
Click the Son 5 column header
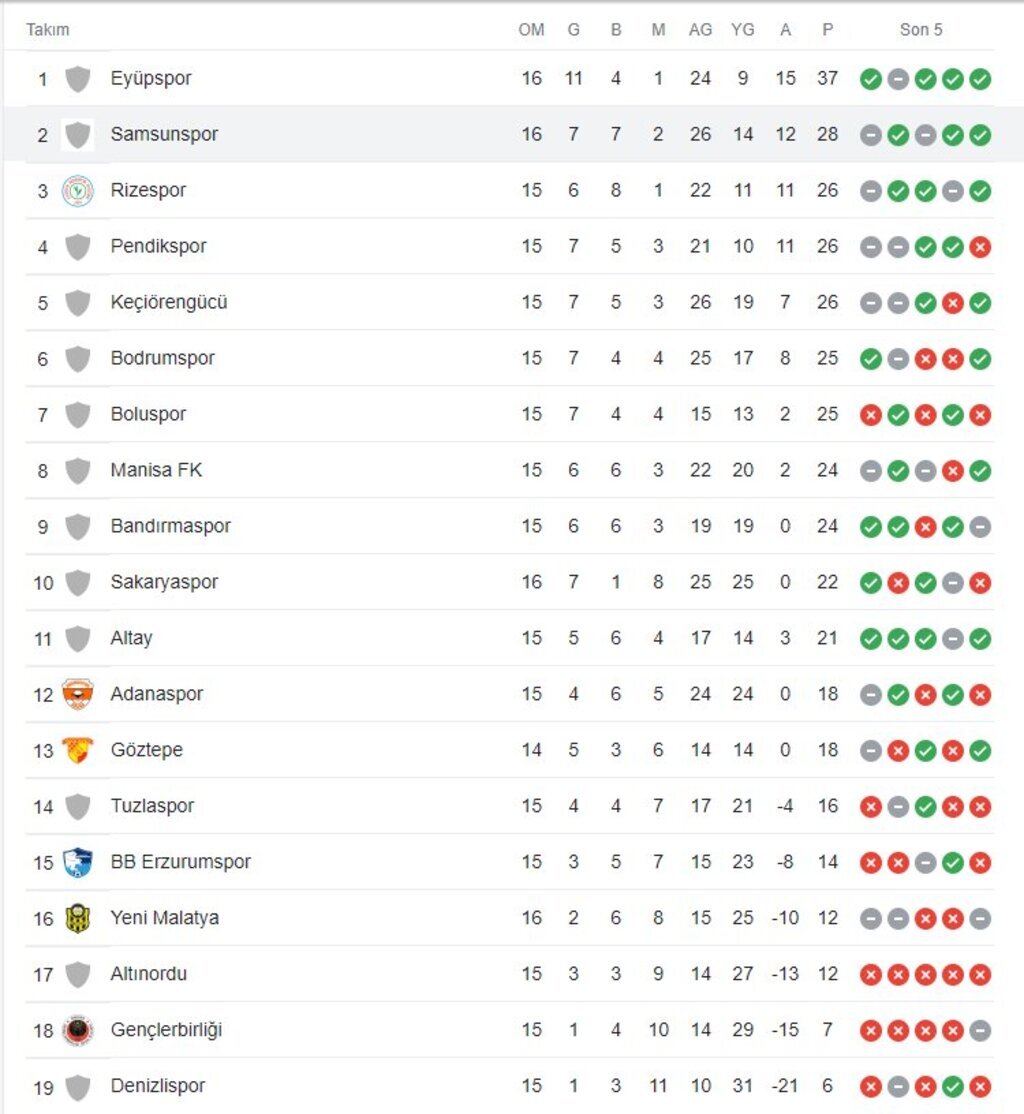(921, 30)
